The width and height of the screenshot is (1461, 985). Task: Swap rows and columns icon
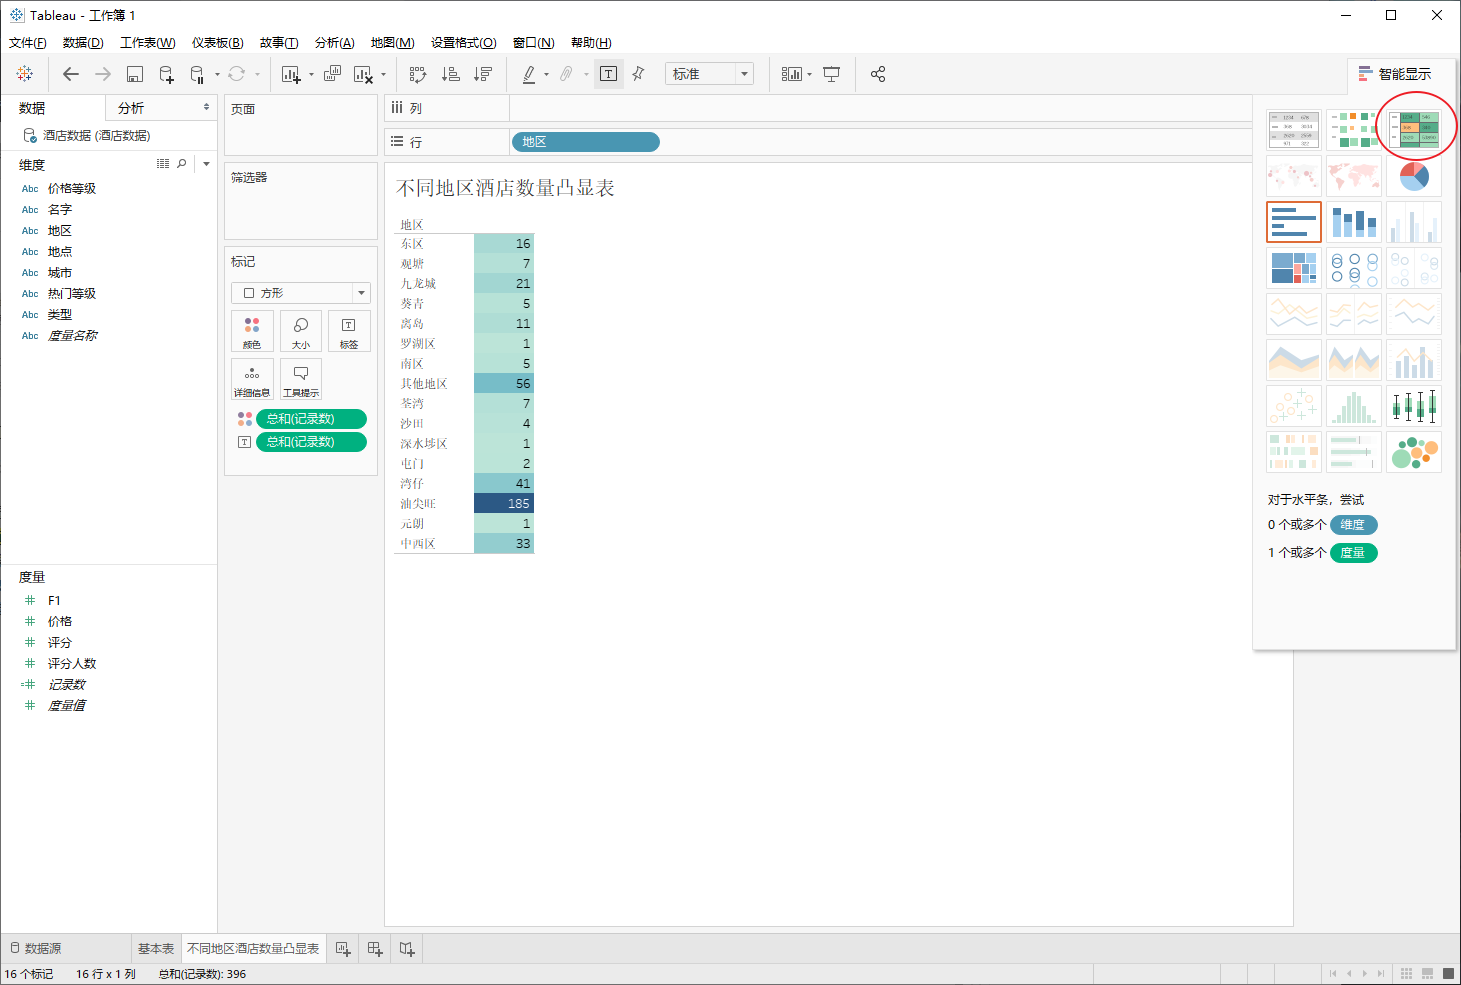point(418,74)
